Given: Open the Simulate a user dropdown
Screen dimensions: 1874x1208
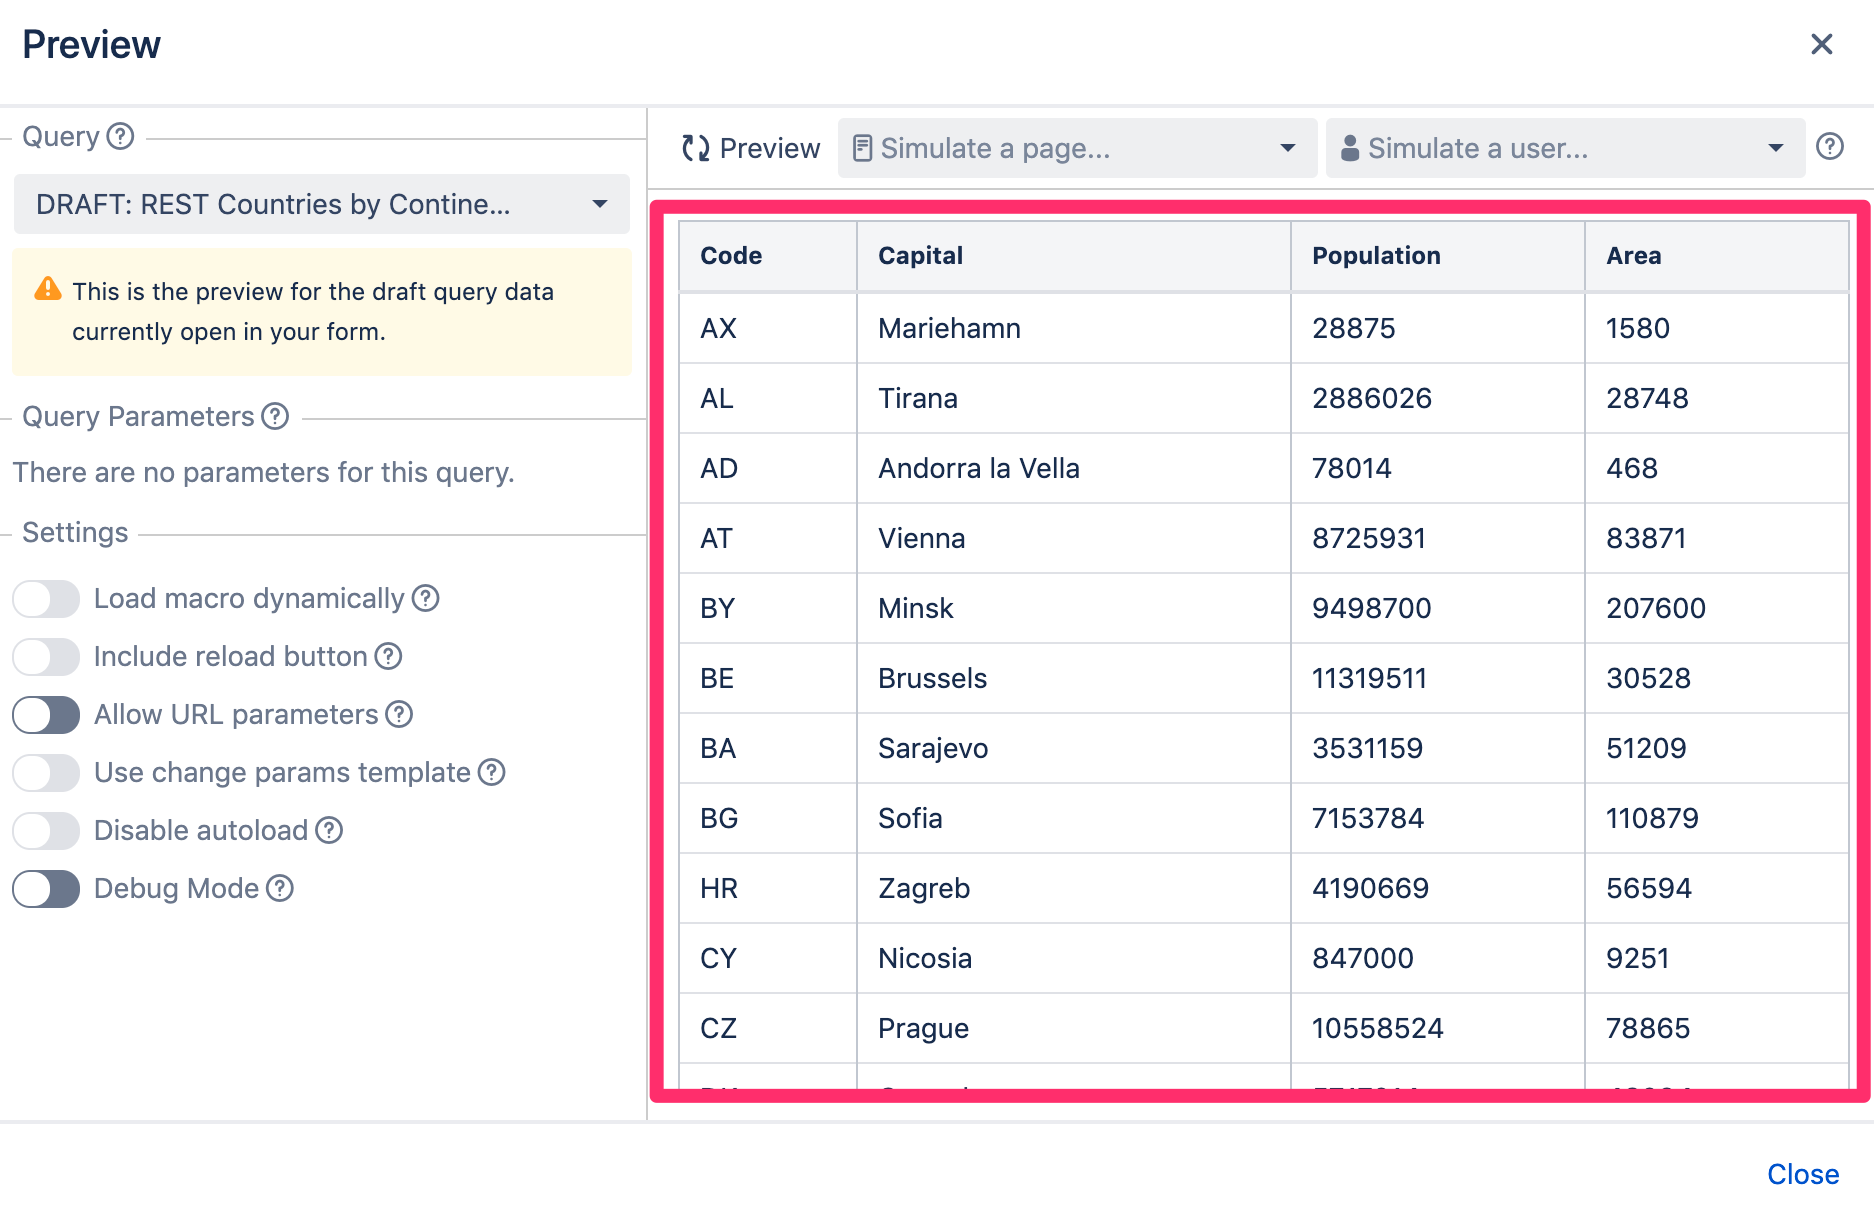Looking at the screenshot, I should point(1564,148).
